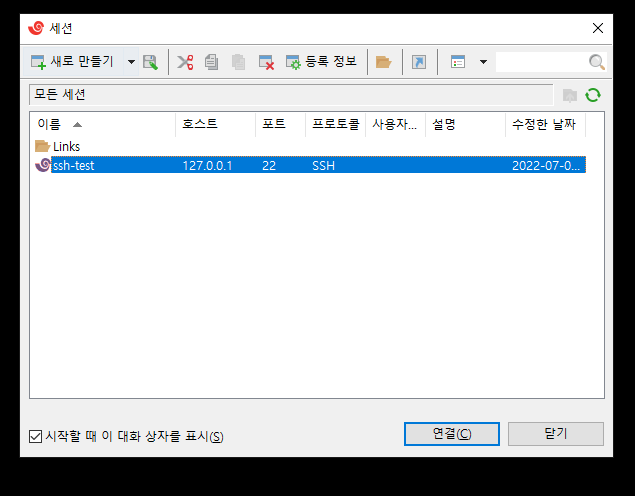635x496 pixels.
Task: Select the ssh-test session row
Action: (310, 165)
